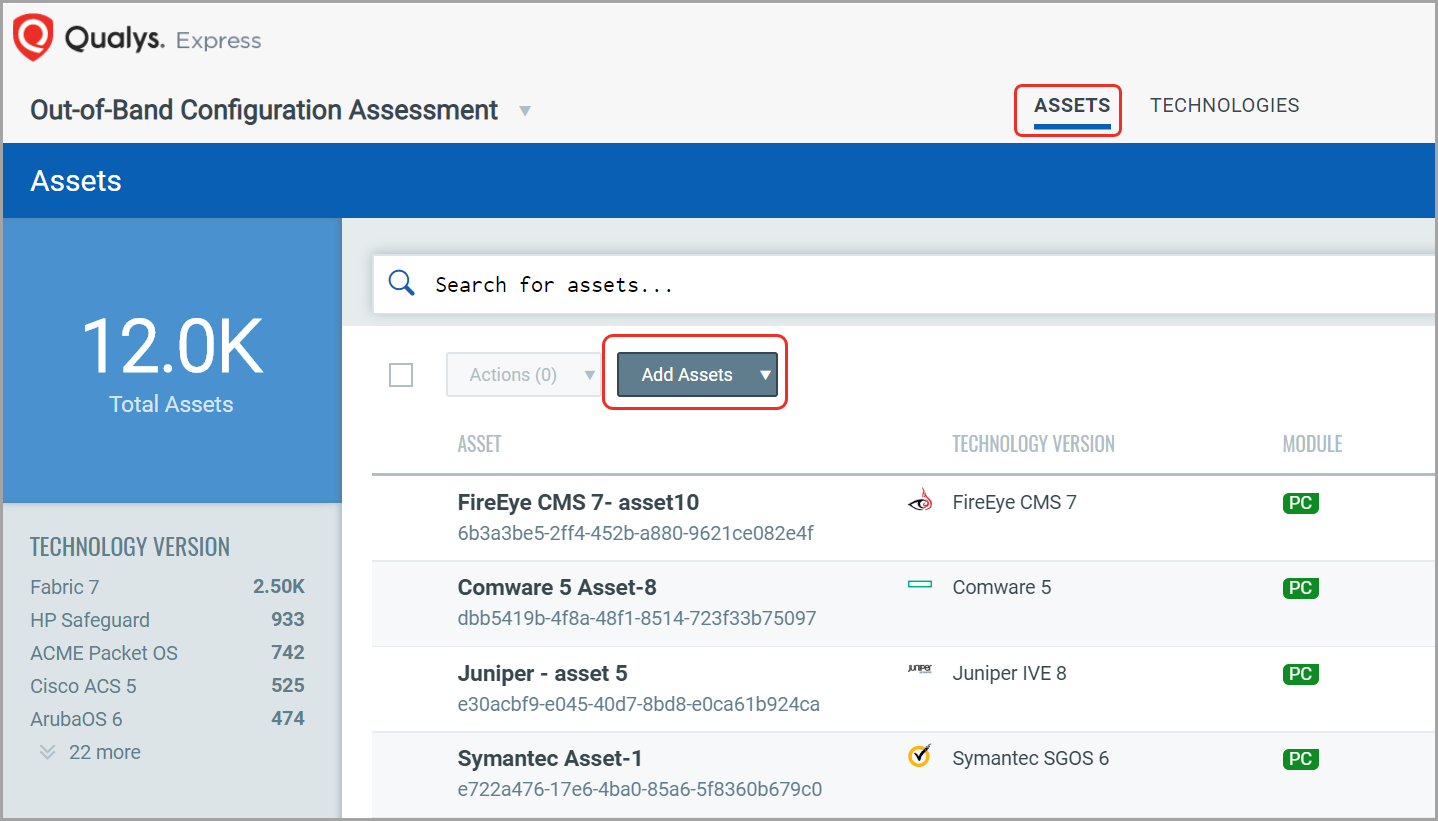Click the FireEye CMS 7 technology version text
This screenshot has width=1438, height=821.
(1014, 502)
